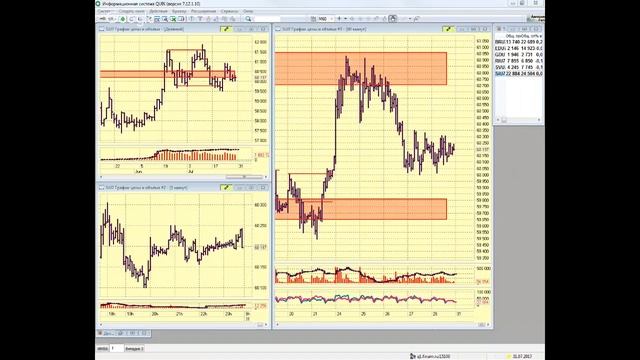This screenshot has width=640, height=360.
Task: Open the Сервисы menu
Action: click(x=229, y=11)
